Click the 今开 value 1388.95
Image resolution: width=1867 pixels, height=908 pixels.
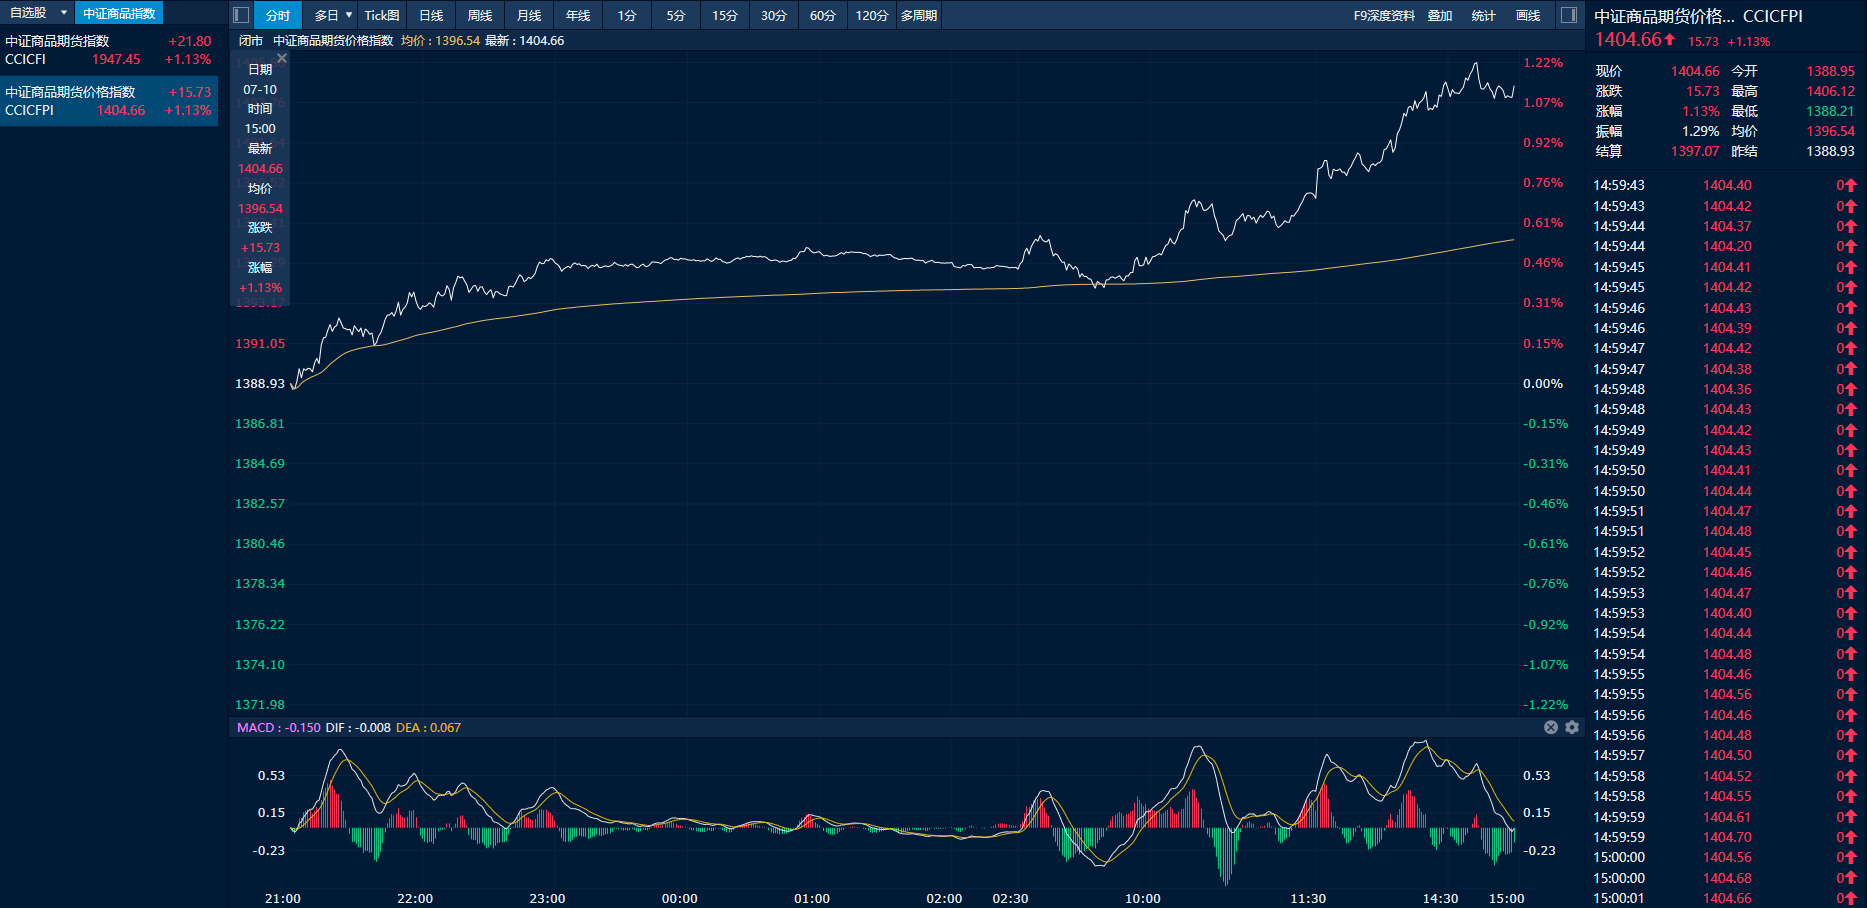click(x=1830, y=71)
